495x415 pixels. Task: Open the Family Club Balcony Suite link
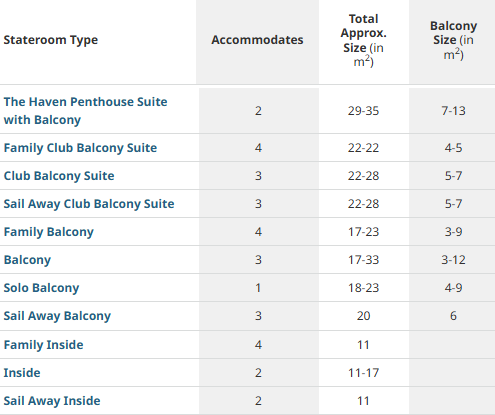pos(80,148)
